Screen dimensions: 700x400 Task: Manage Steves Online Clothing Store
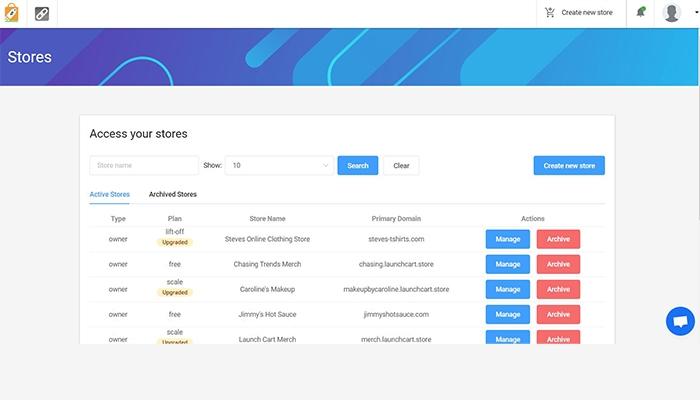click(508, 239)
